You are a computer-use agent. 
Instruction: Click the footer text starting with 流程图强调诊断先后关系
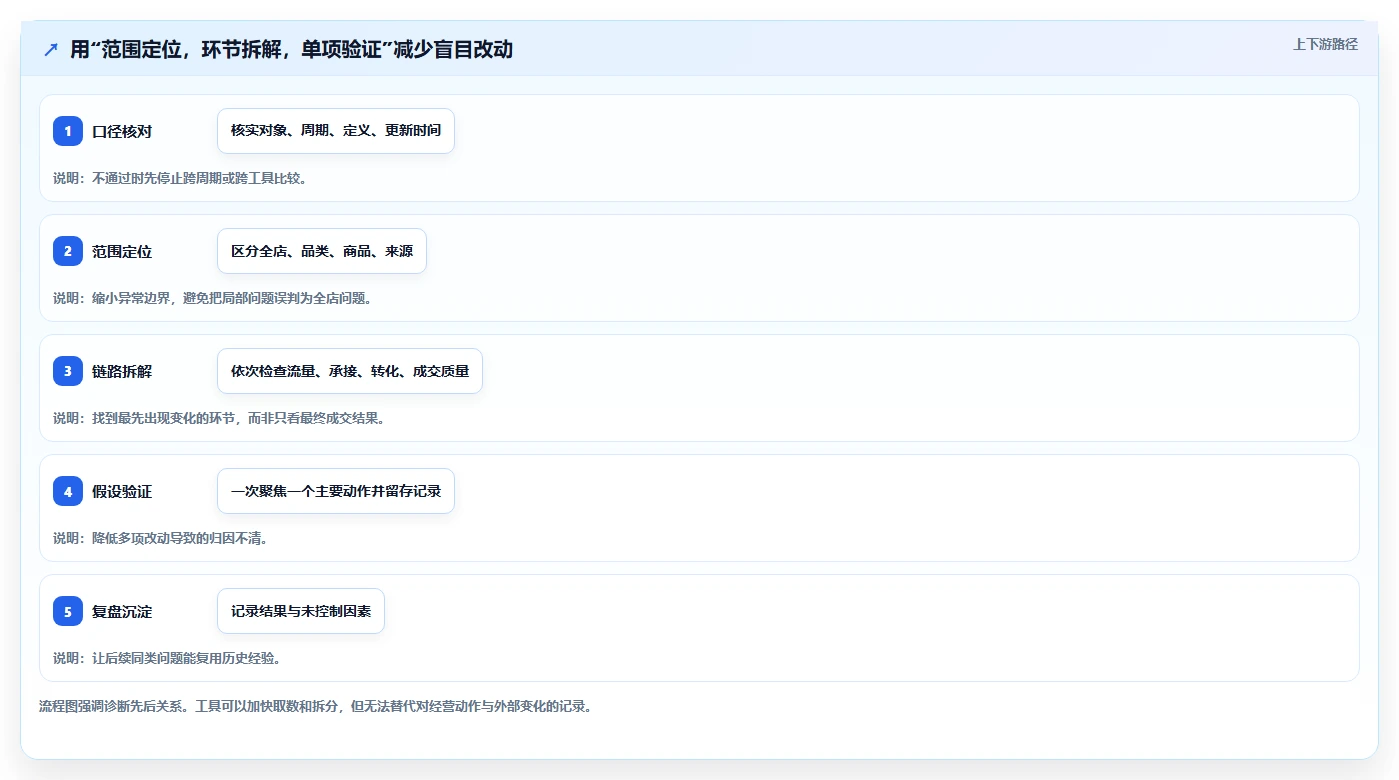(316, 706)
